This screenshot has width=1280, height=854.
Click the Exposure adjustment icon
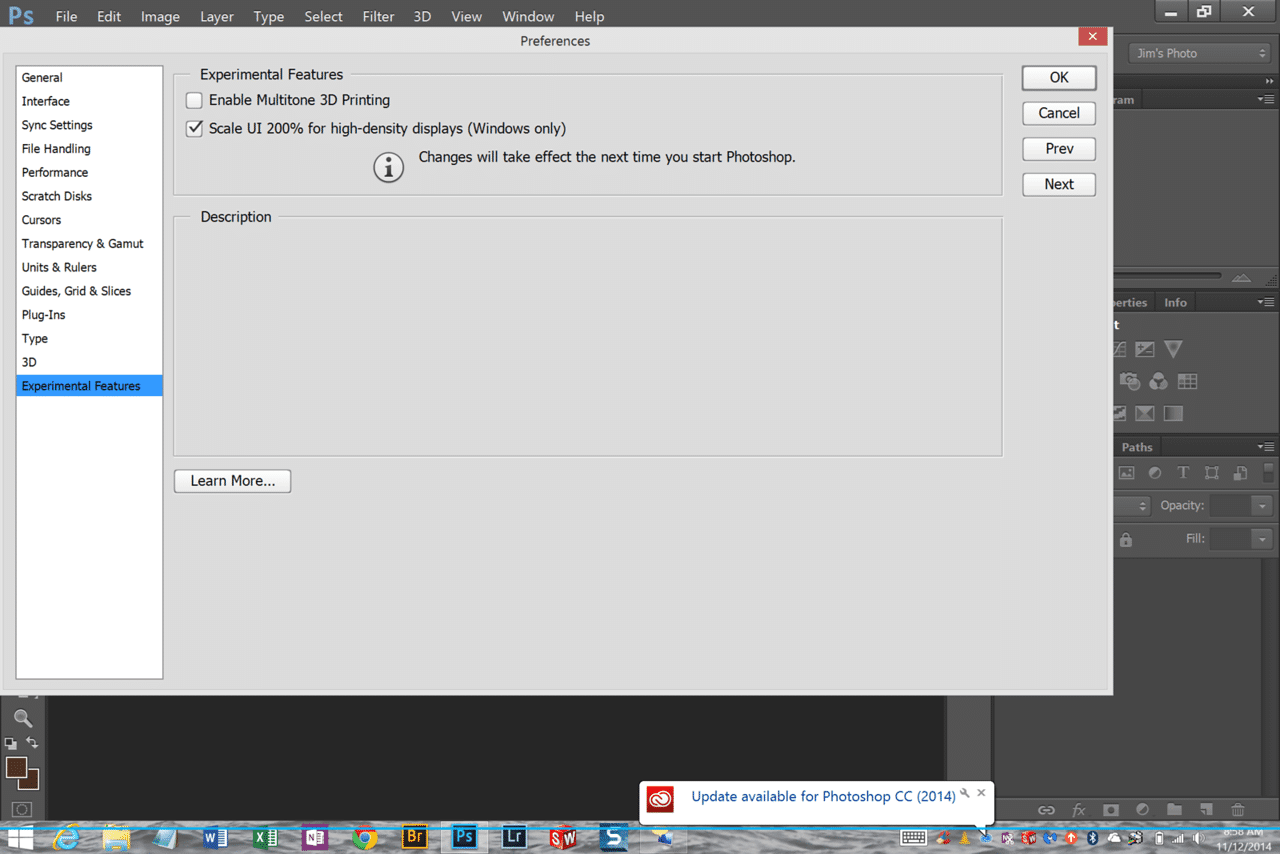point(1145,349)
